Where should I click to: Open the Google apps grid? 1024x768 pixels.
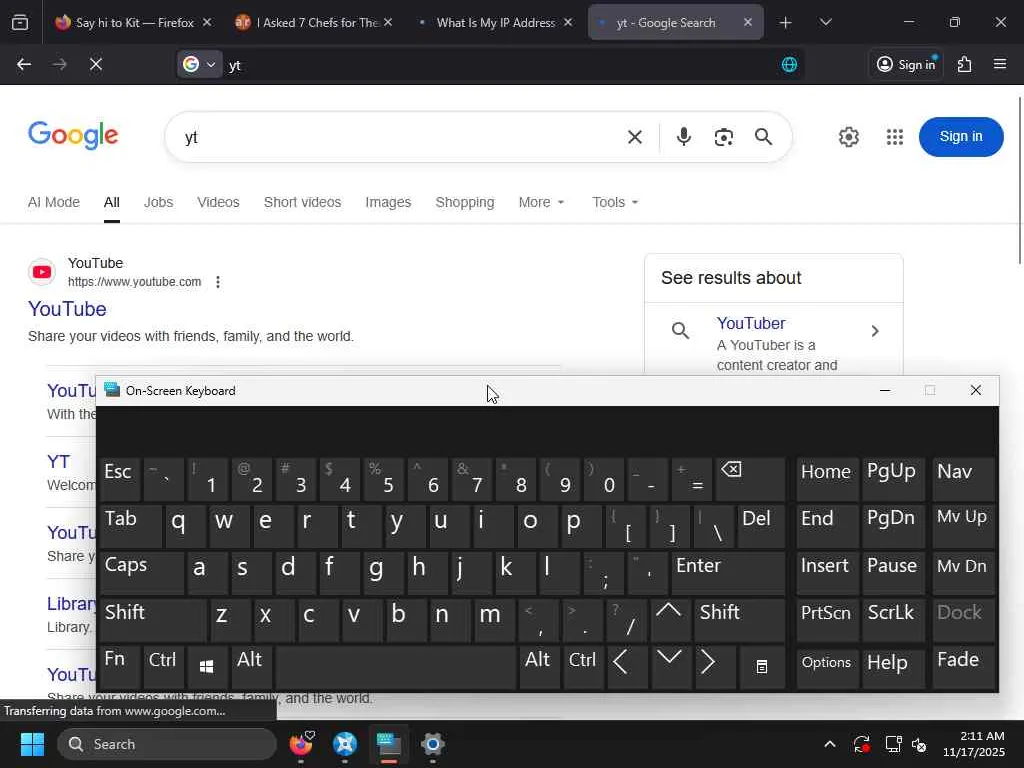[x=895, y=137]
